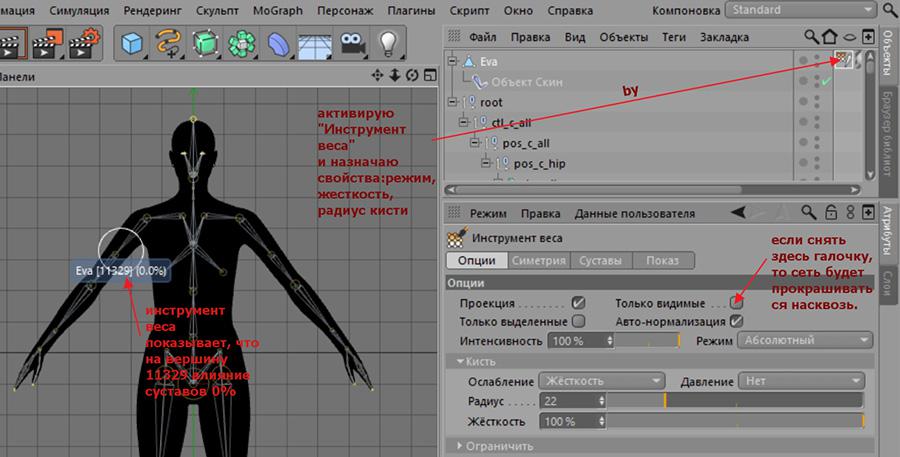
Task: Click the green Subdivision Surface generator icon
Action: coord(204,44)
